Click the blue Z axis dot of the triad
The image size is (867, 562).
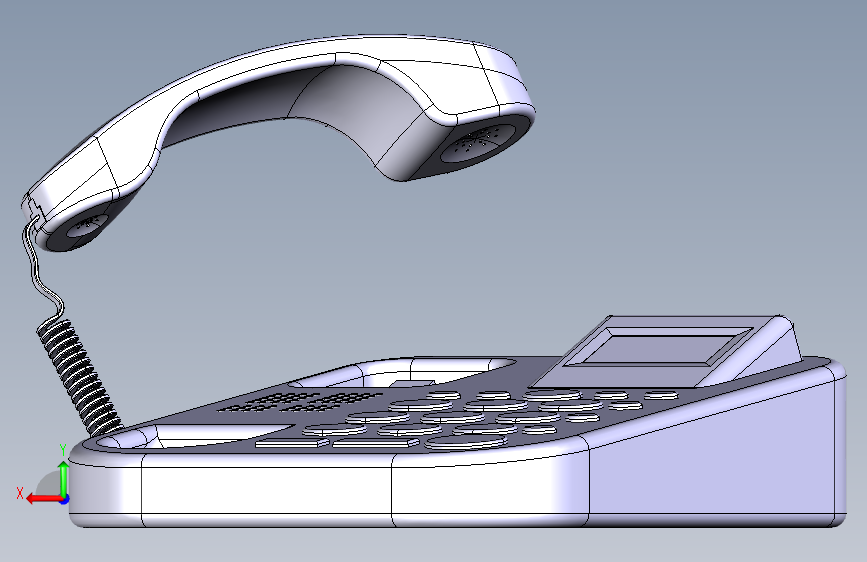(65, 499)
